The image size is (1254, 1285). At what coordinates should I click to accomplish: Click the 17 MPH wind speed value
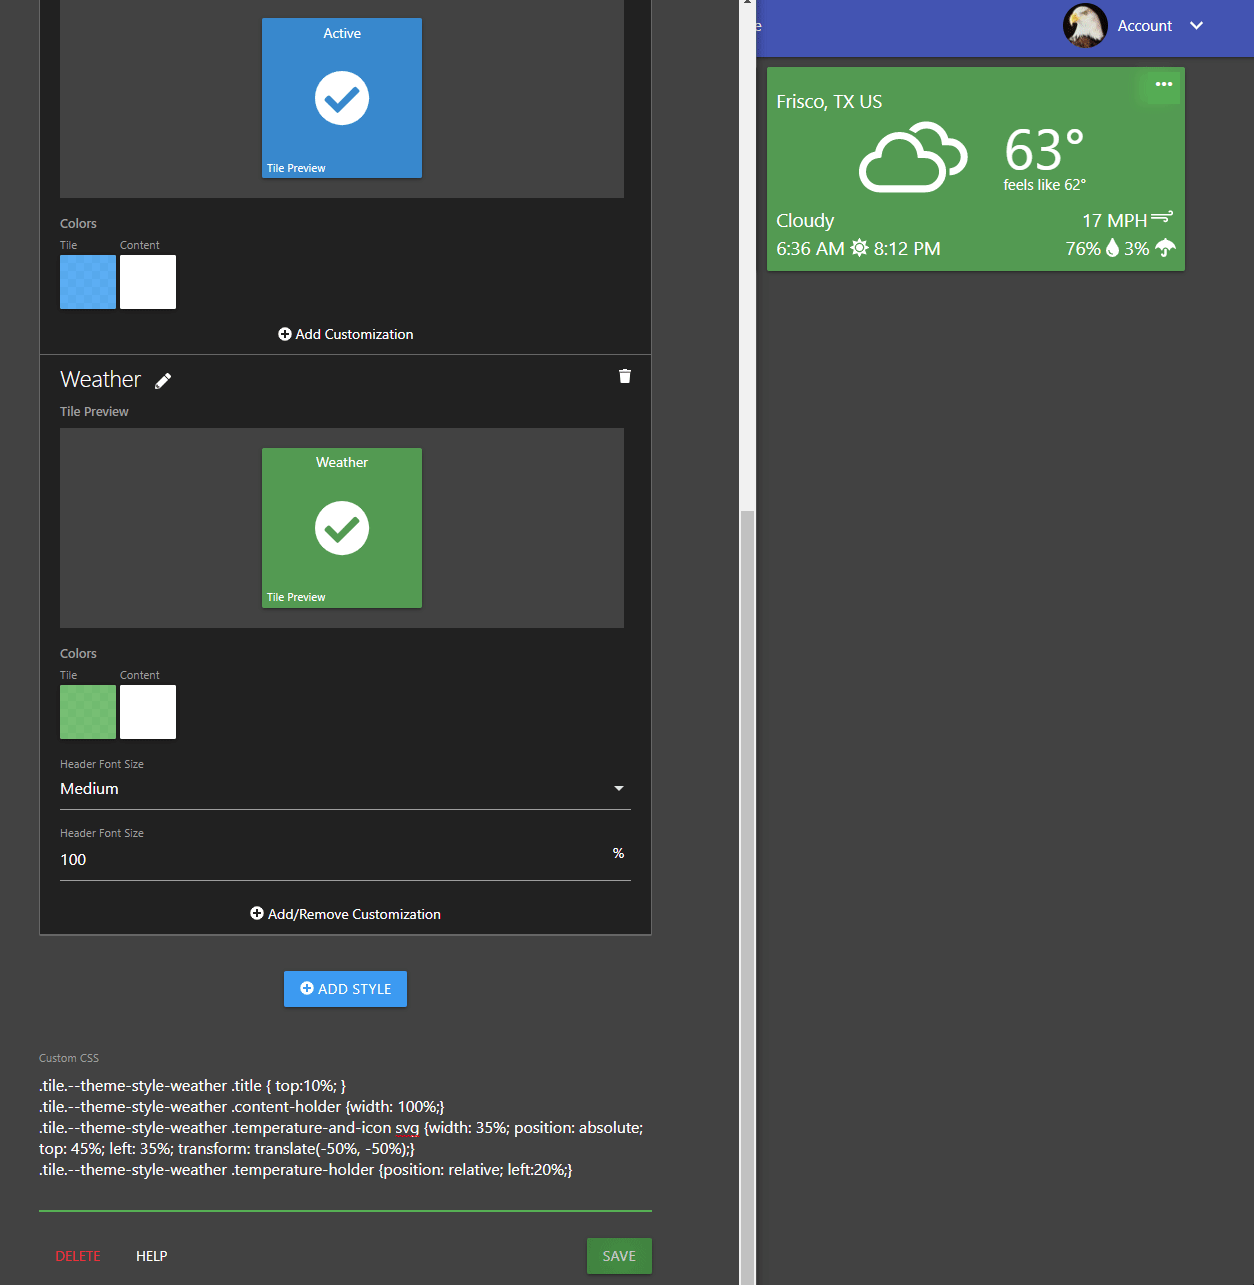1114,221
